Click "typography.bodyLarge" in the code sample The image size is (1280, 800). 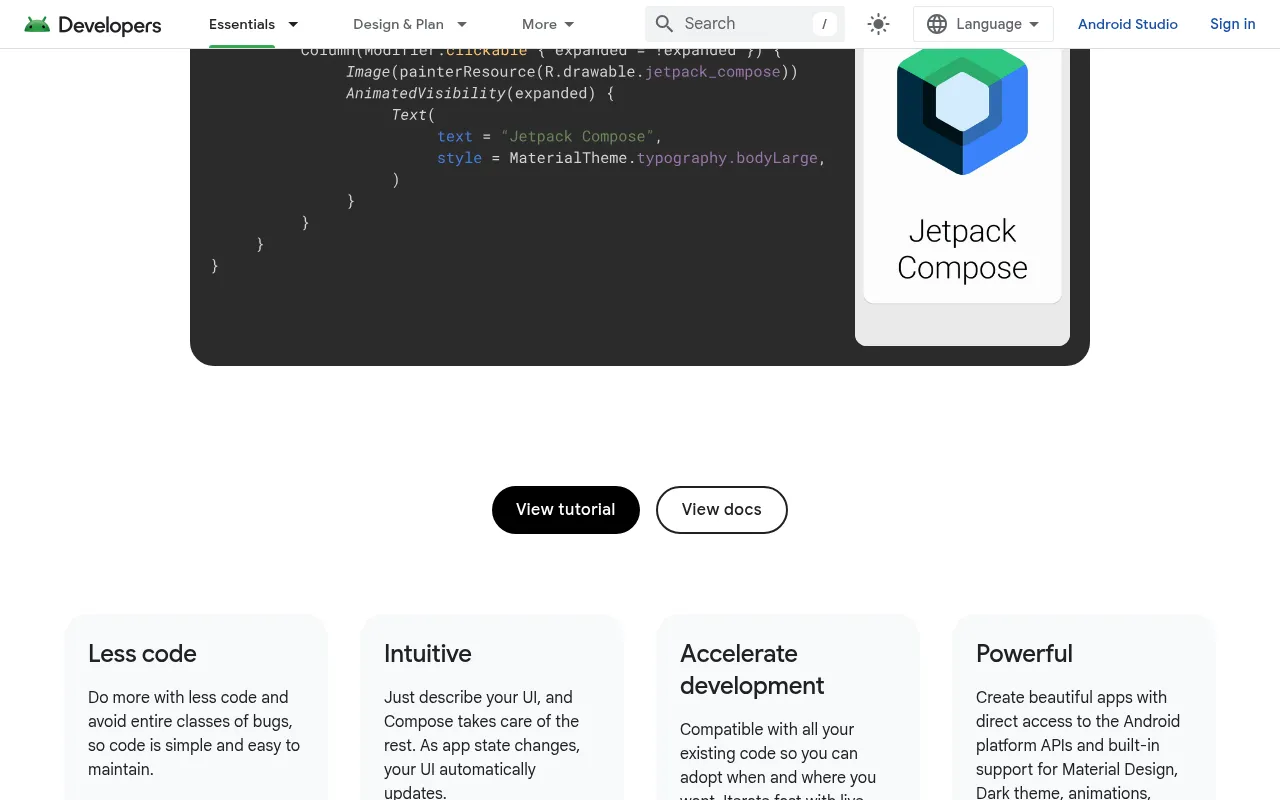click(x=727, y=158)
